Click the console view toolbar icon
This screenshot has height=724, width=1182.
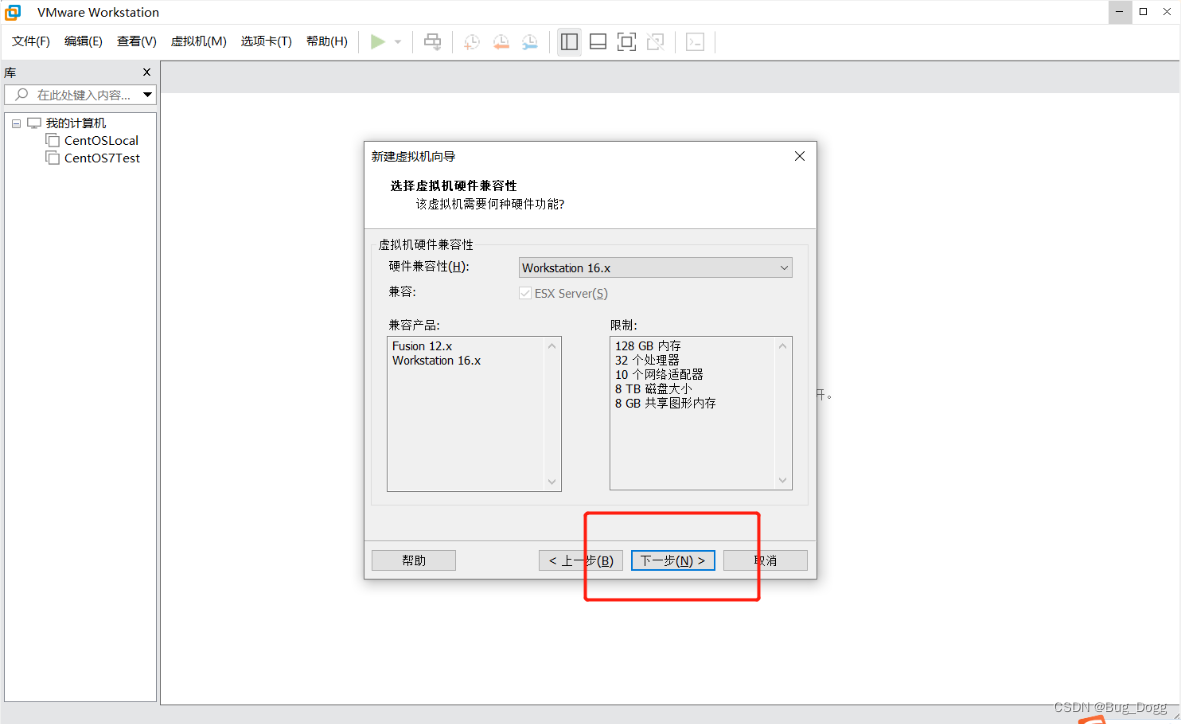pos(695,41)
